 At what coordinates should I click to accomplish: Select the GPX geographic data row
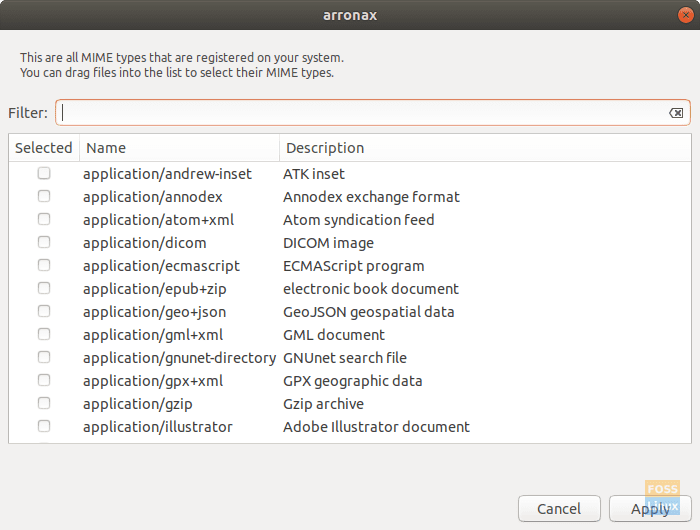tap(352, 381)
